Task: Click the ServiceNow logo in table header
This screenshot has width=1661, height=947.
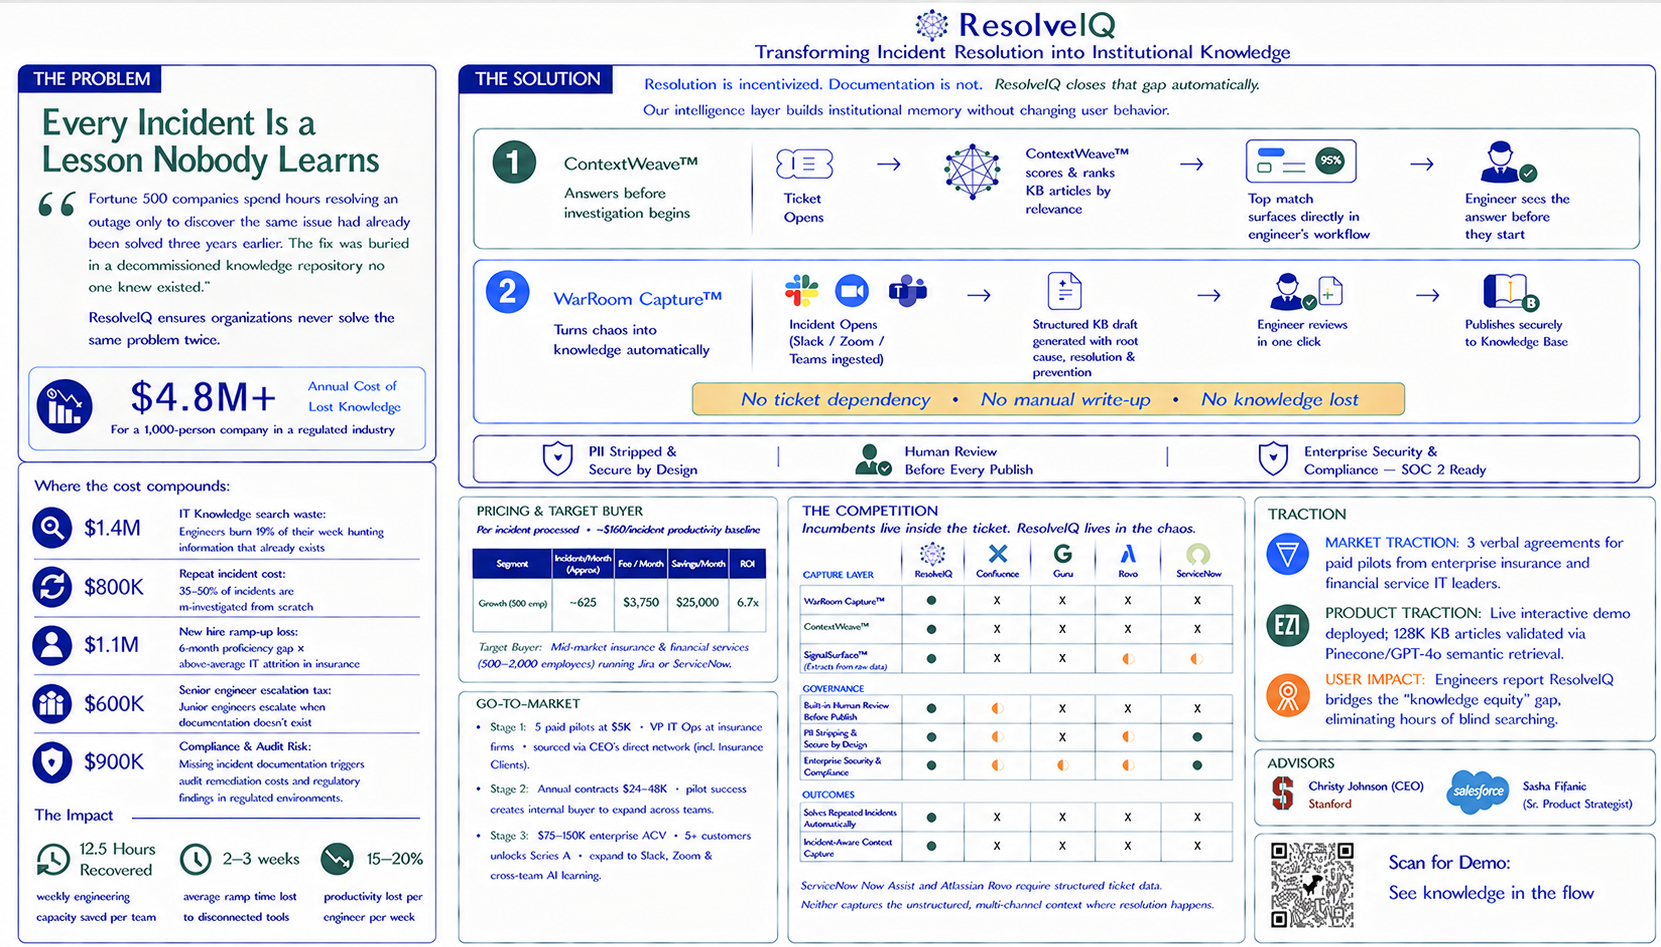Action: click(x=1198, y=554)
